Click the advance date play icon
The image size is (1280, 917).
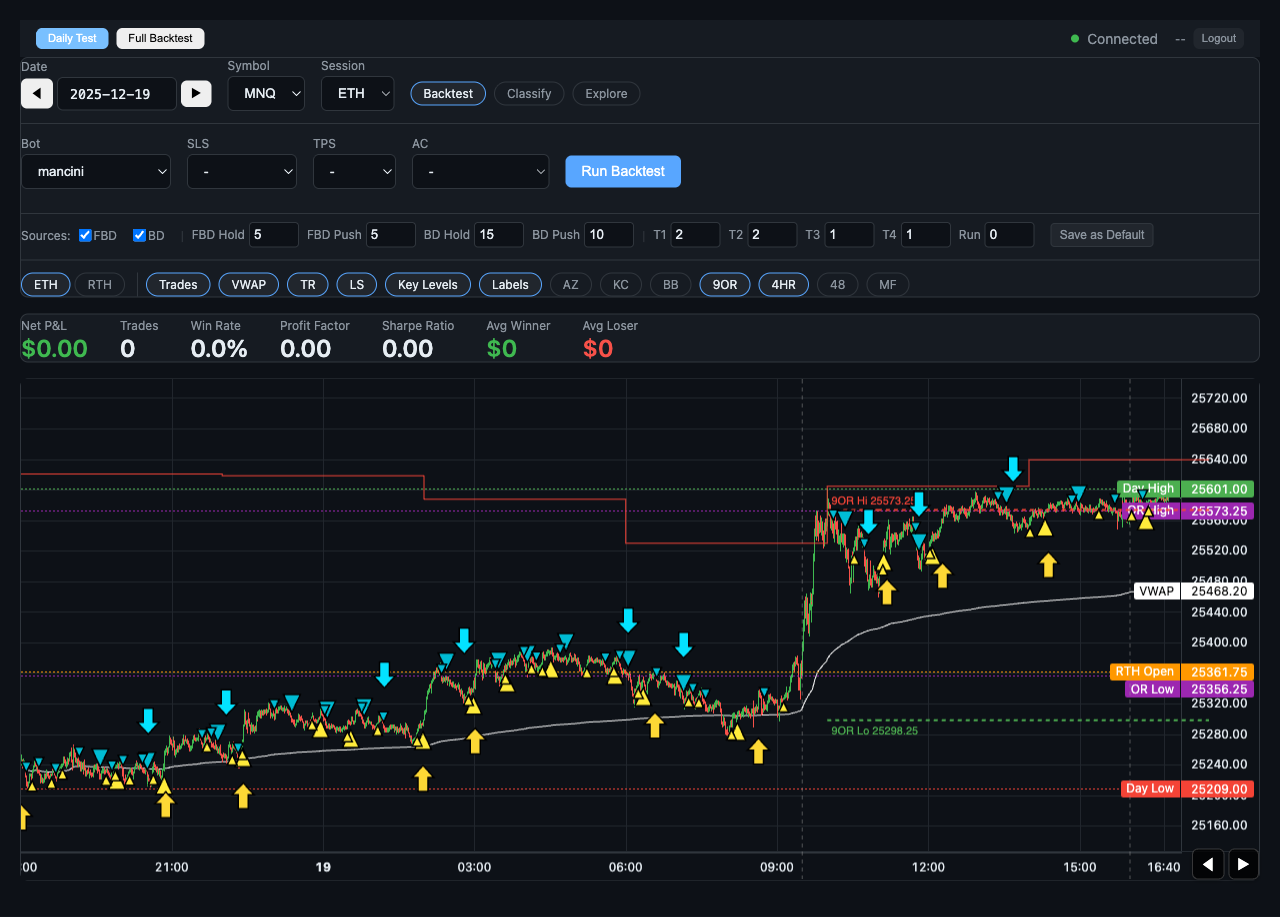point(196,93)
